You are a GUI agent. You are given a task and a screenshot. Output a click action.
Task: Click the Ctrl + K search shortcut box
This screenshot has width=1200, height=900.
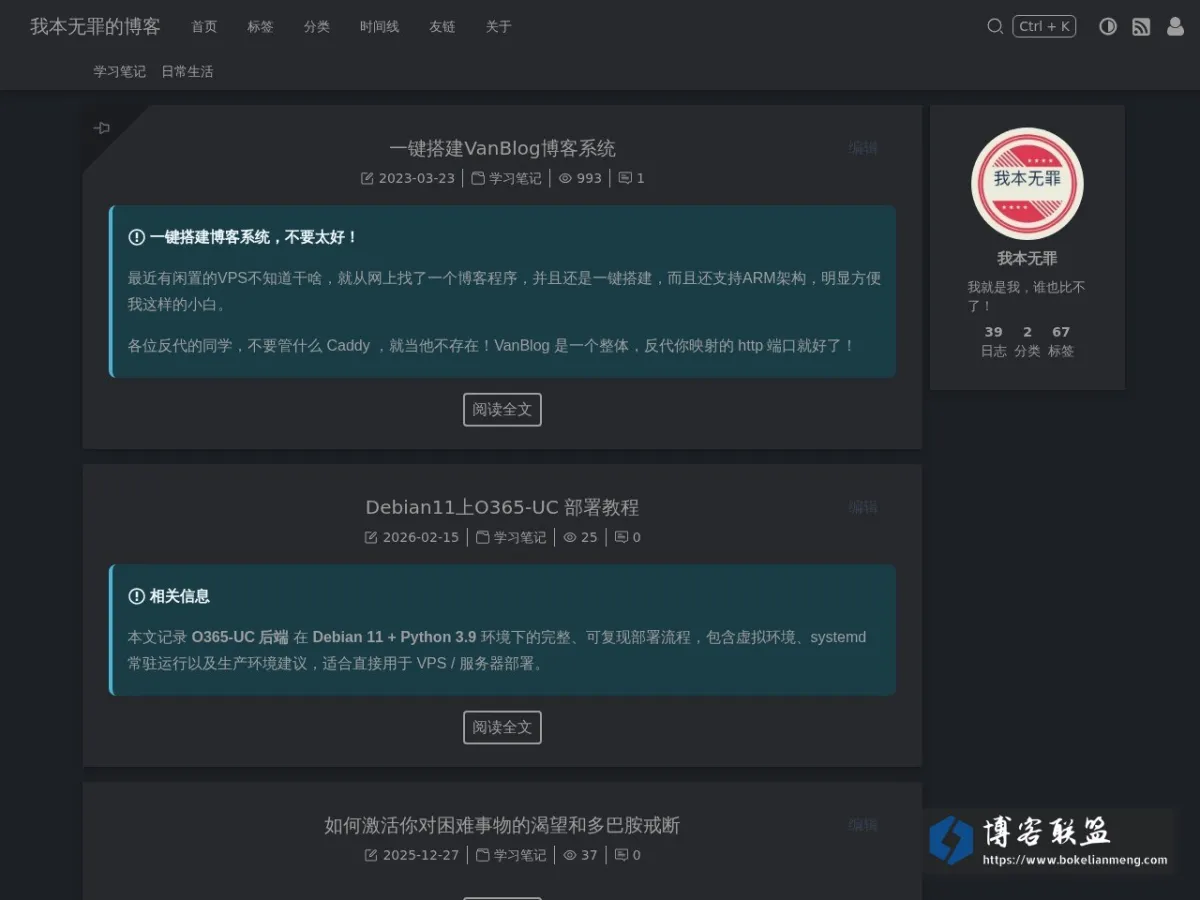[1044, 27]
